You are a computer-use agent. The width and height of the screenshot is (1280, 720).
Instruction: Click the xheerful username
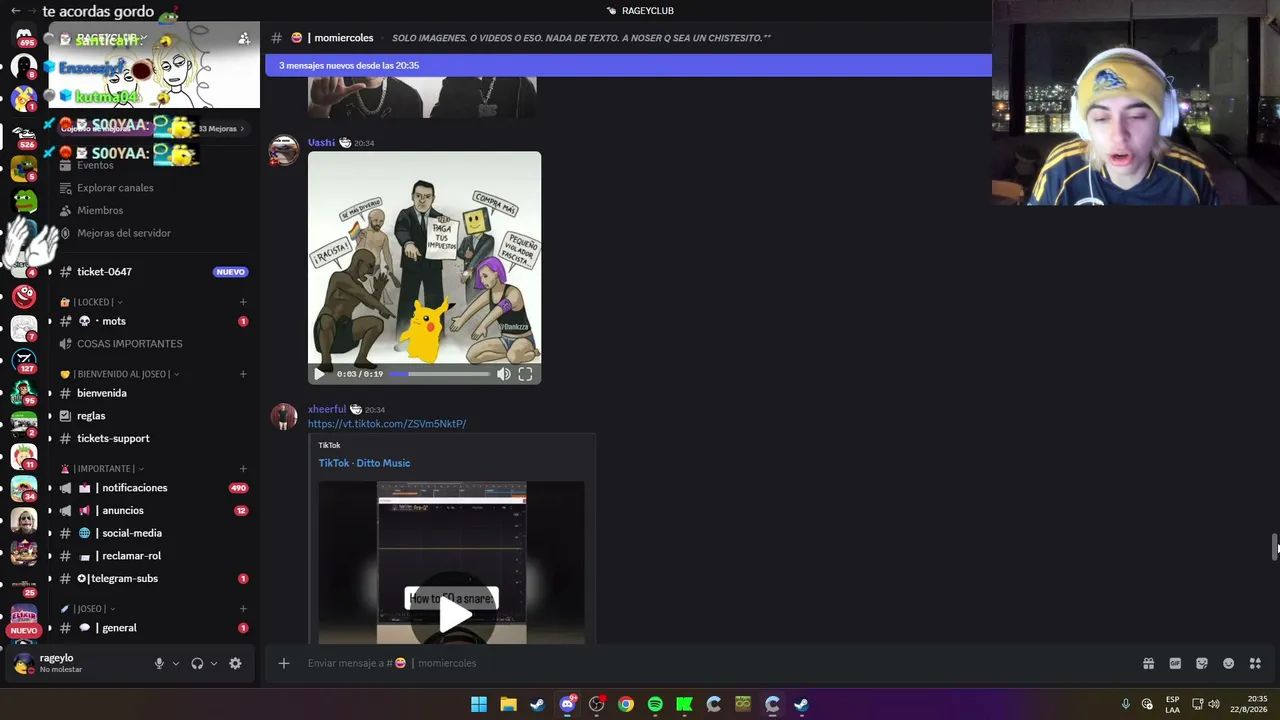pyautogui.click(x=327, y=410)
